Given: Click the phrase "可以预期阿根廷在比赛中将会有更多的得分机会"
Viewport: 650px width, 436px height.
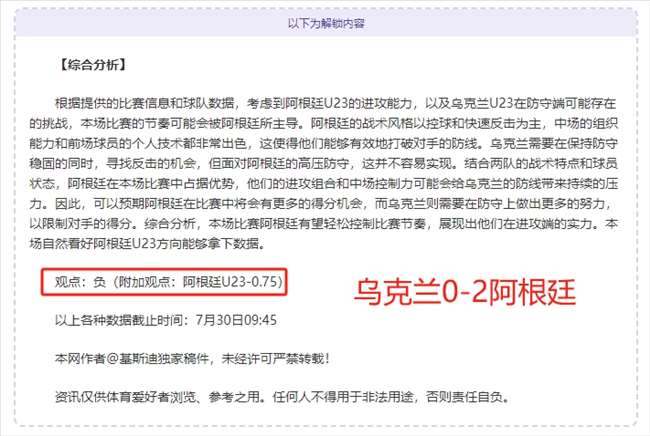Looking at the screenshot, I should [x=228, y=203].
